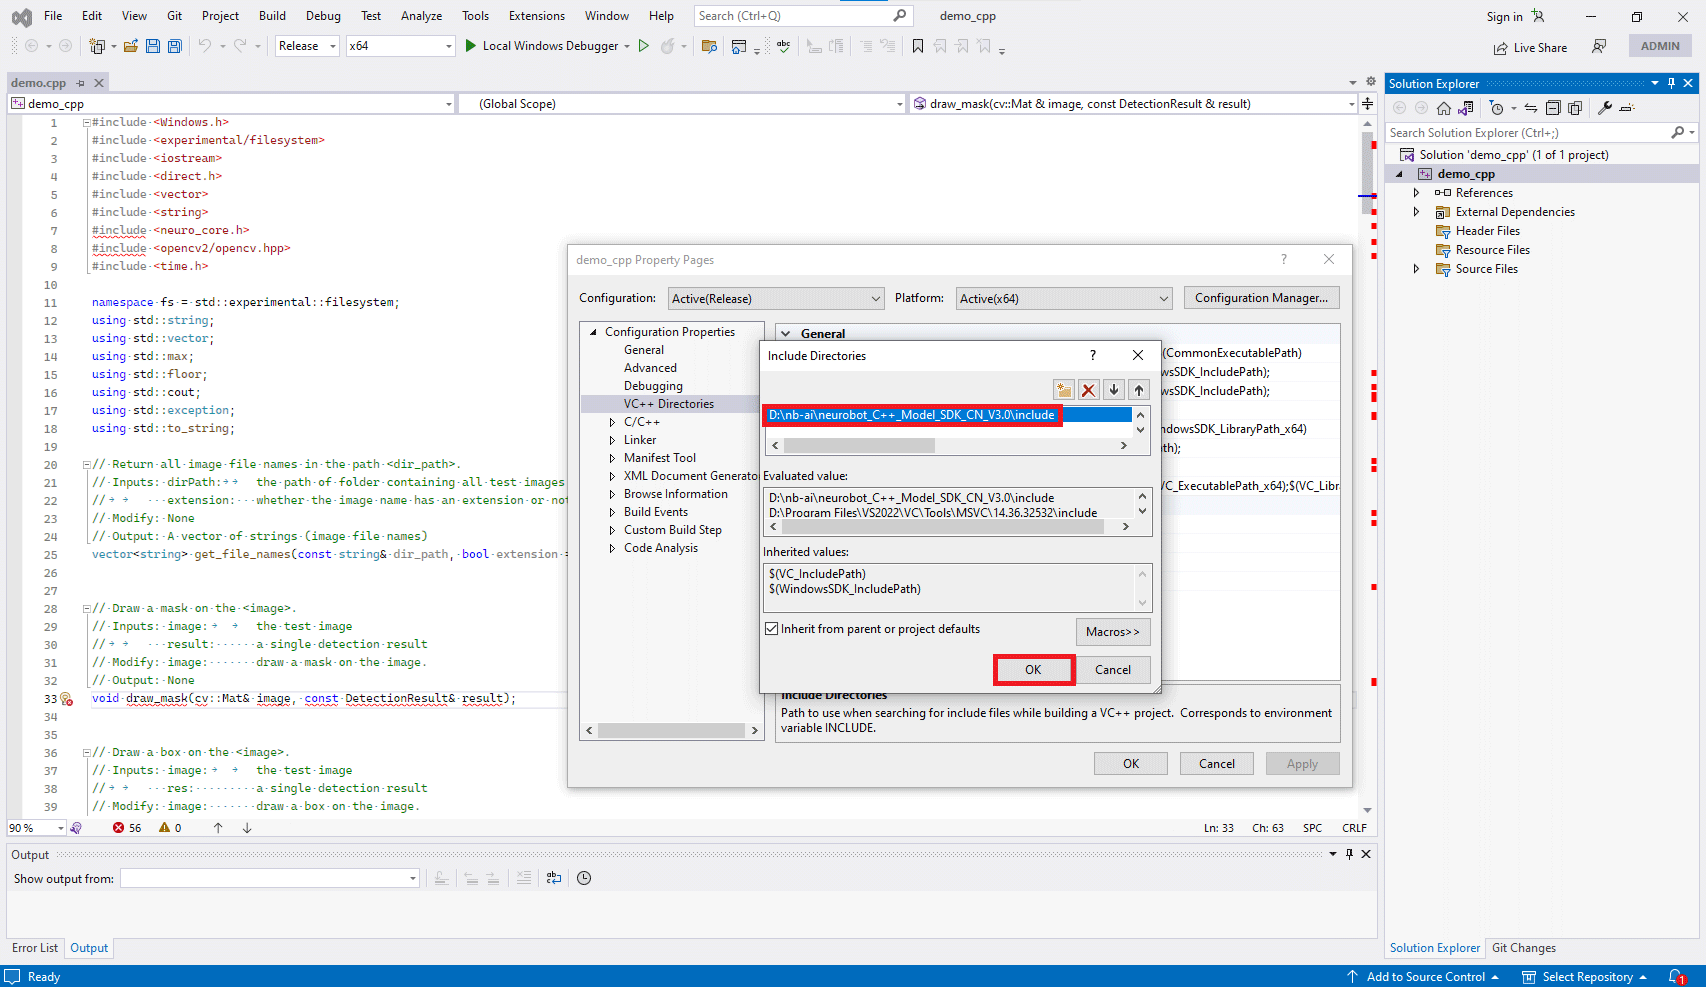
Task: Expand the C/C++ property node
Action: [612, 422]
